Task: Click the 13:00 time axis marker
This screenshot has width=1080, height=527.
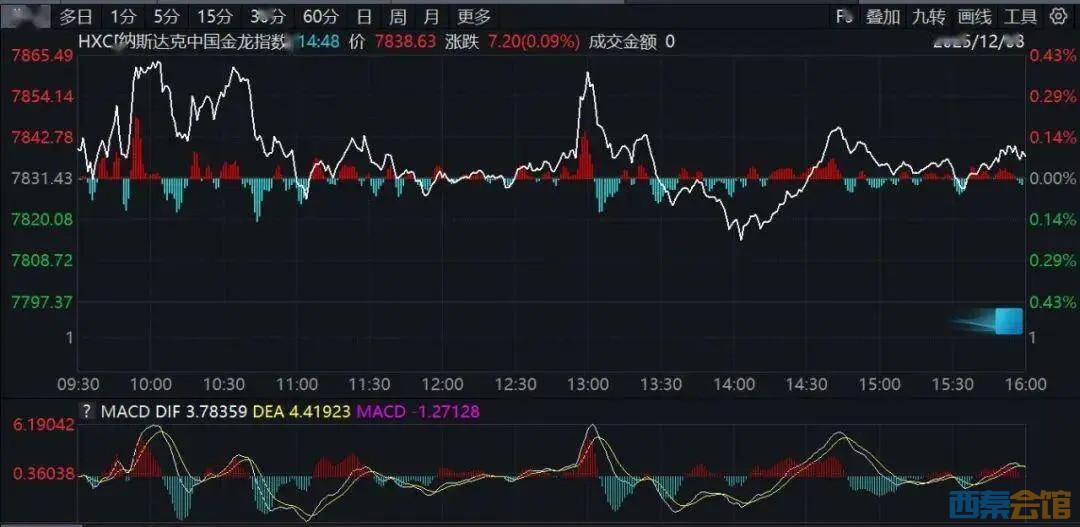Action: pos(588,384)
